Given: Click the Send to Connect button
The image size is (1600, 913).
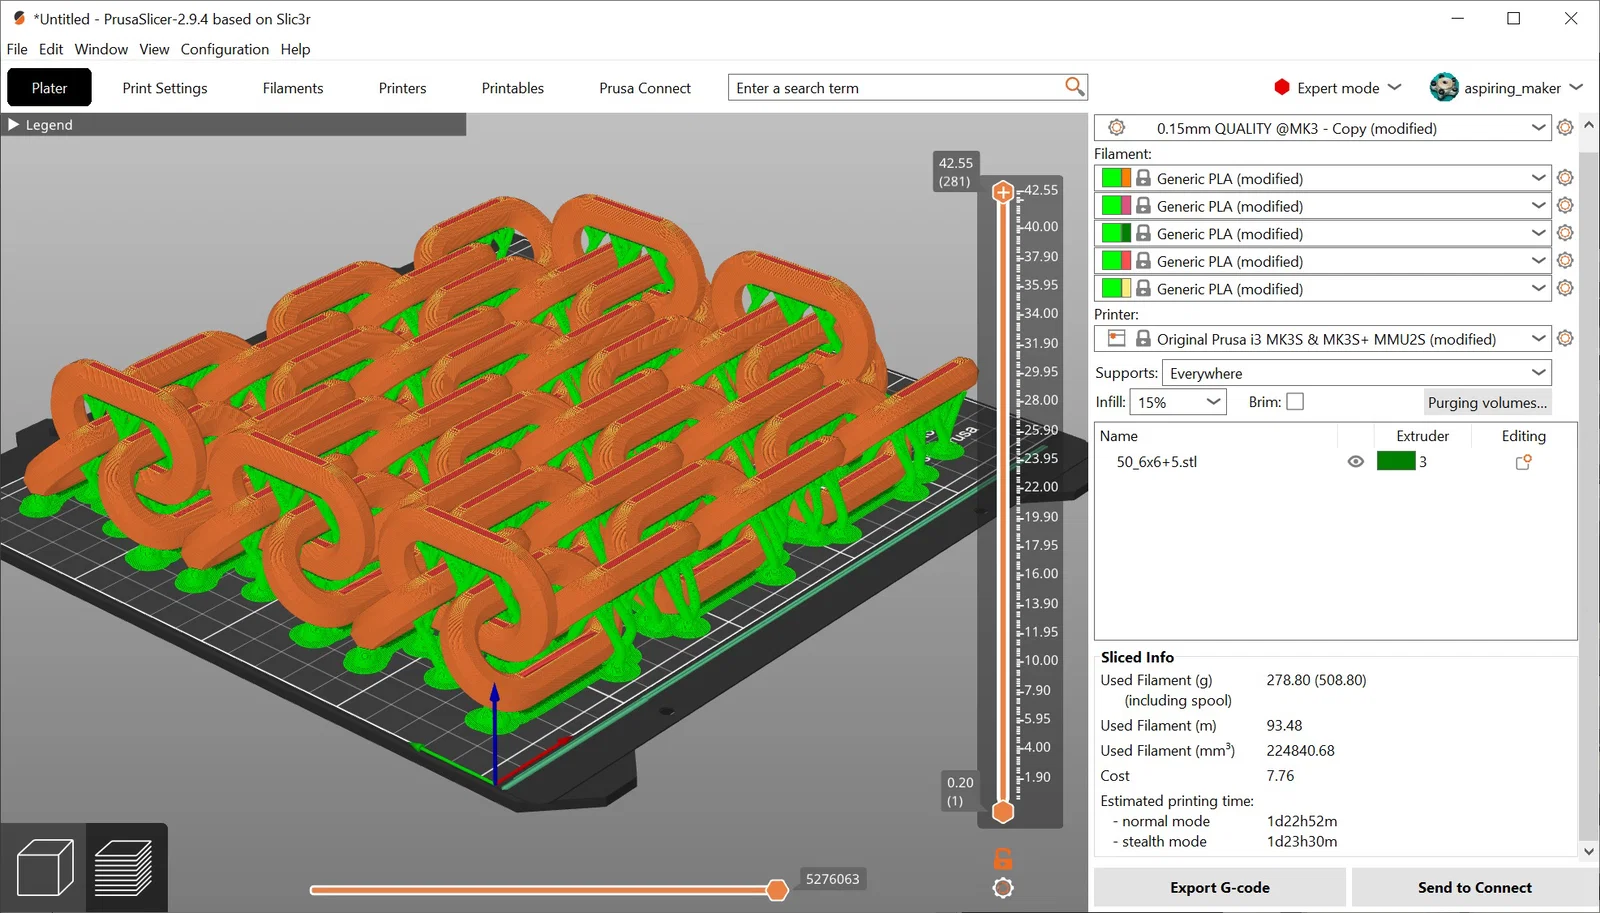Looking at the screenshot, I should (1475, 887).
